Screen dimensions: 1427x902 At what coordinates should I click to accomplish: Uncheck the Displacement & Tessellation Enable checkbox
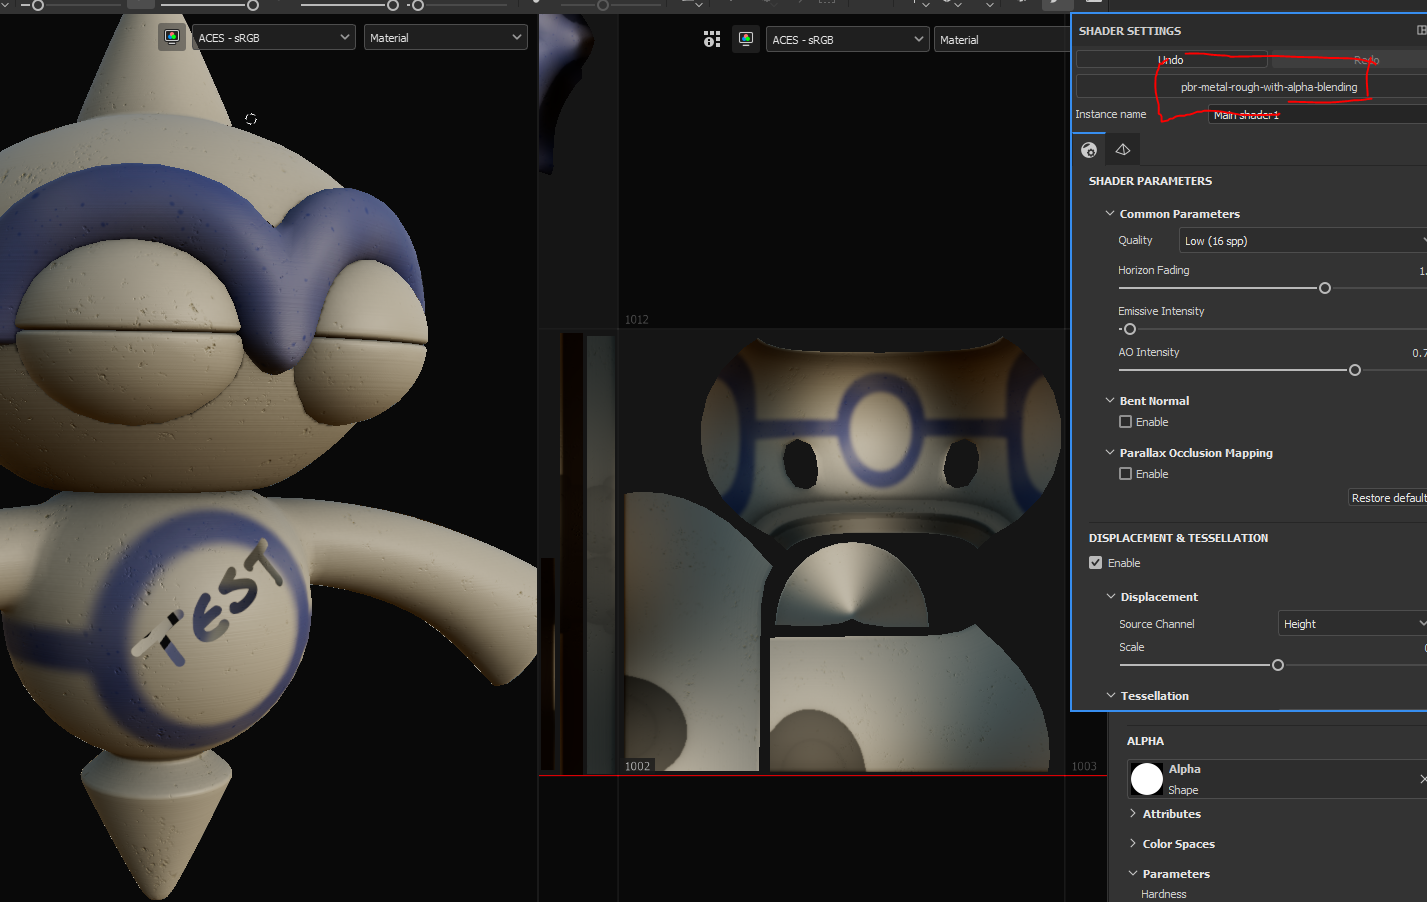[1095, 563]
